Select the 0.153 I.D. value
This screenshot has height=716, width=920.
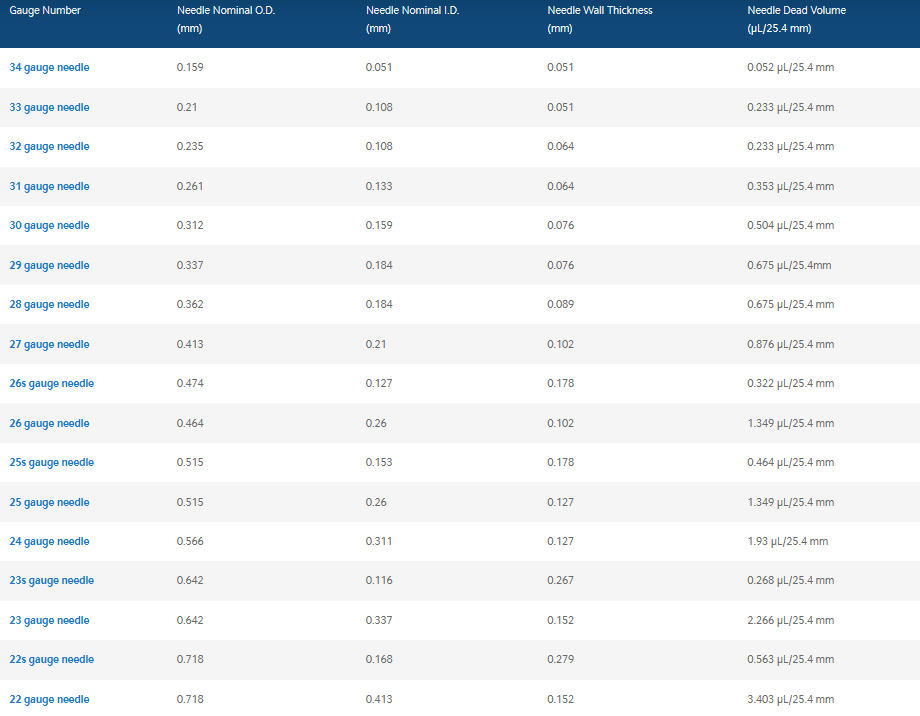(x=379, y=462)
